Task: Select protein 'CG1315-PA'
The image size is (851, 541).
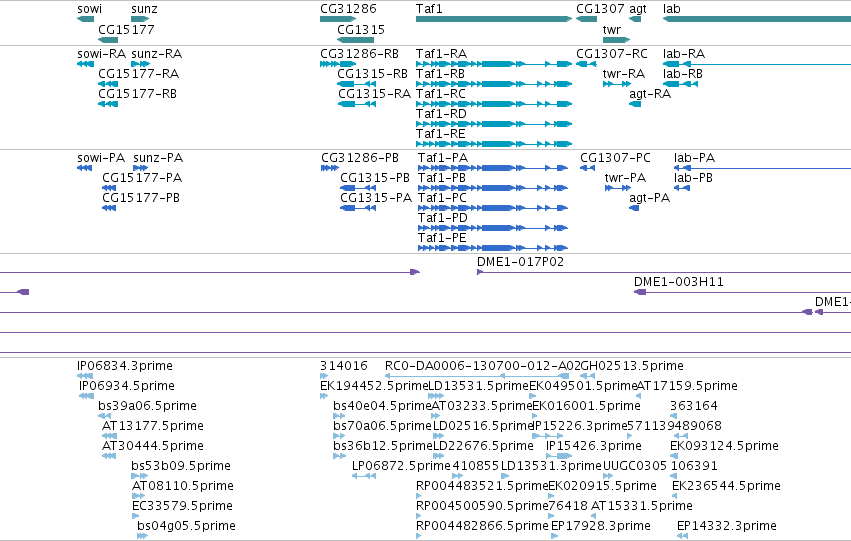Action: 376,198
